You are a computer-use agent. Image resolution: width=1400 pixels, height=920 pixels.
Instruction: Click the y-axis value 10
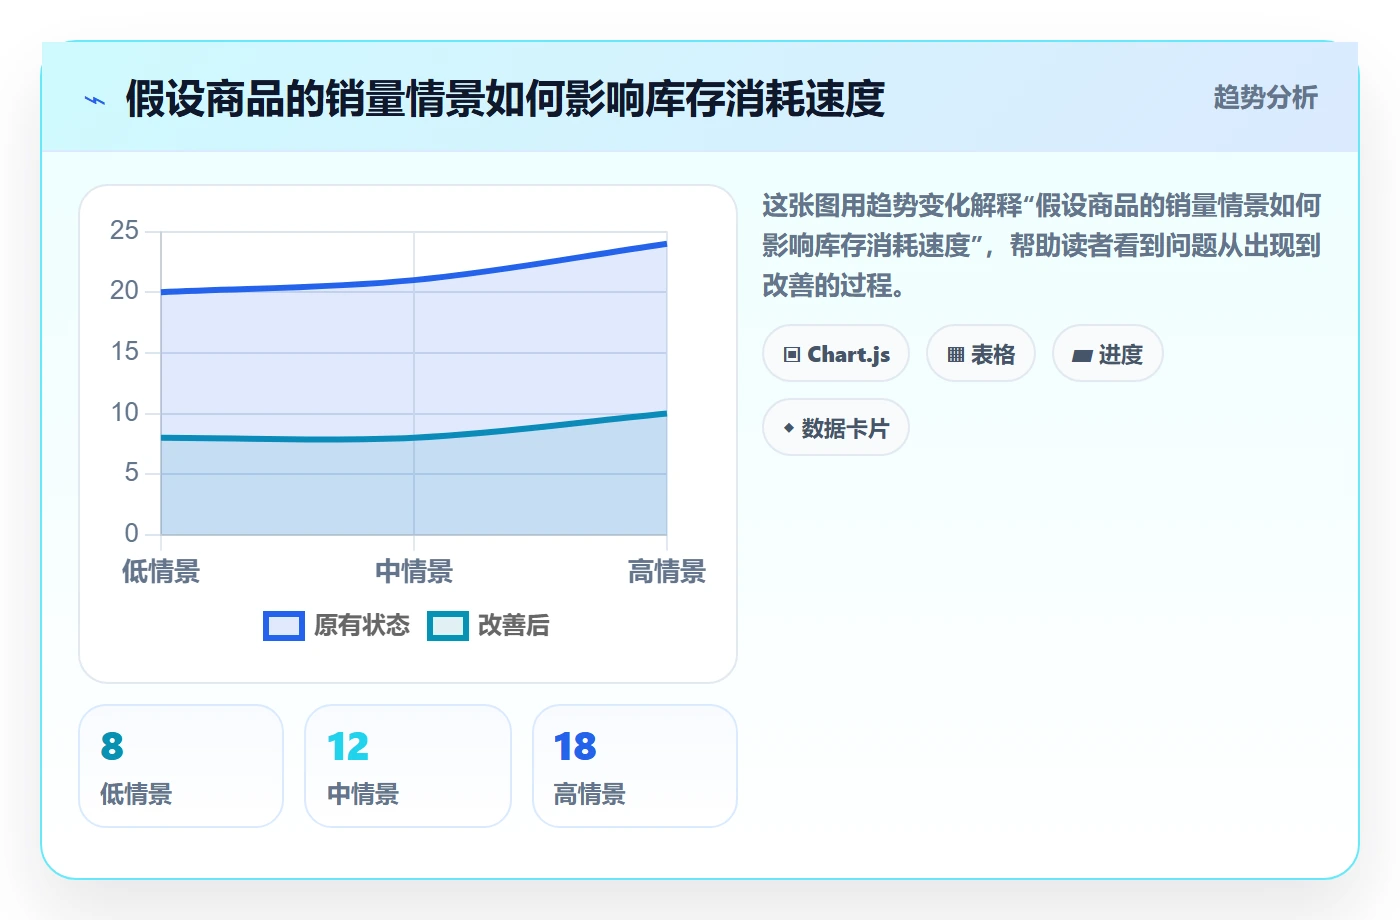125,413
